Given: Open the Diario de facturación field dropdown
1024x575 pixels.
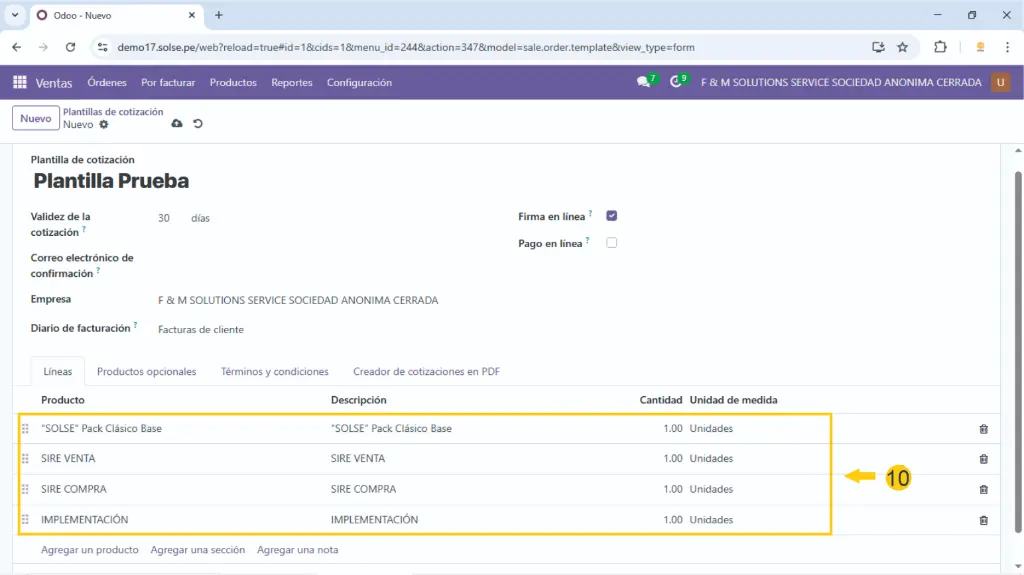Looking at the screenshot, I should [201, 330].
